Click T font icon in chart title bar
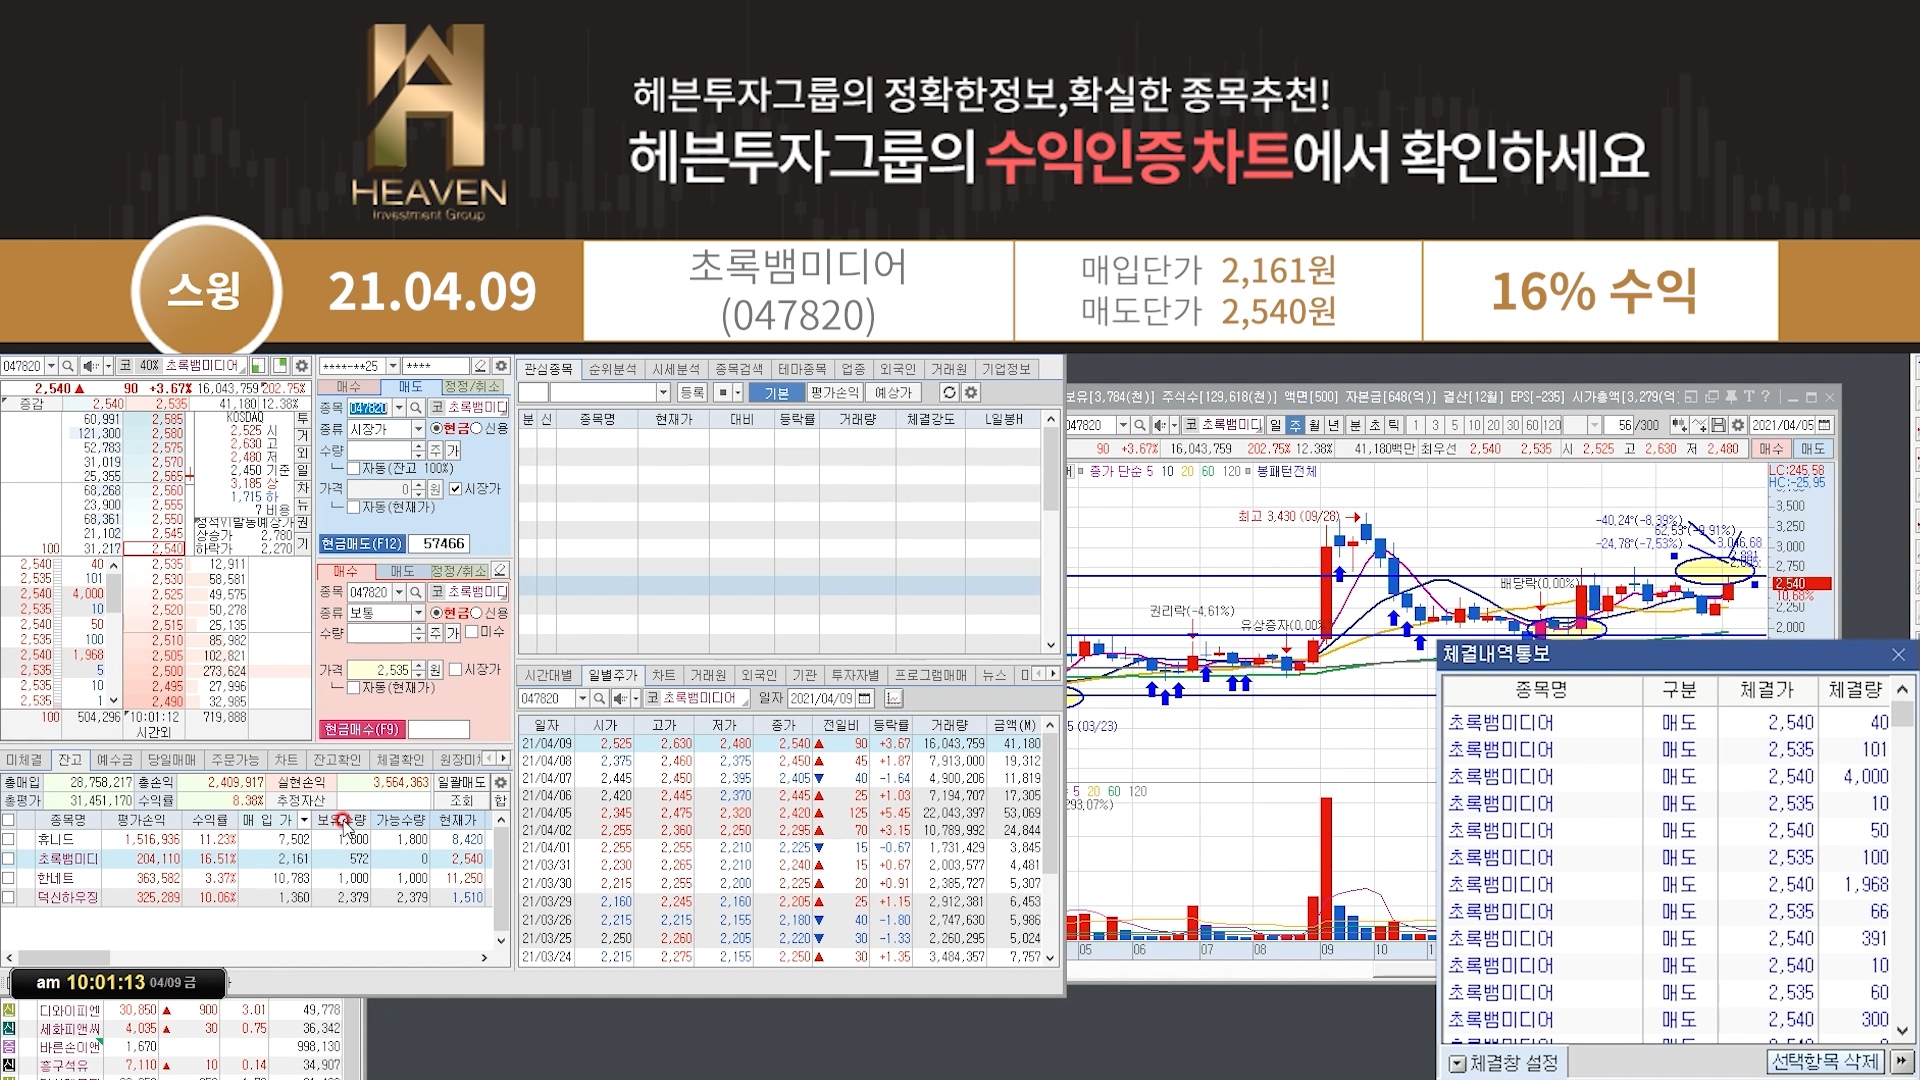 coord(1749,397)
